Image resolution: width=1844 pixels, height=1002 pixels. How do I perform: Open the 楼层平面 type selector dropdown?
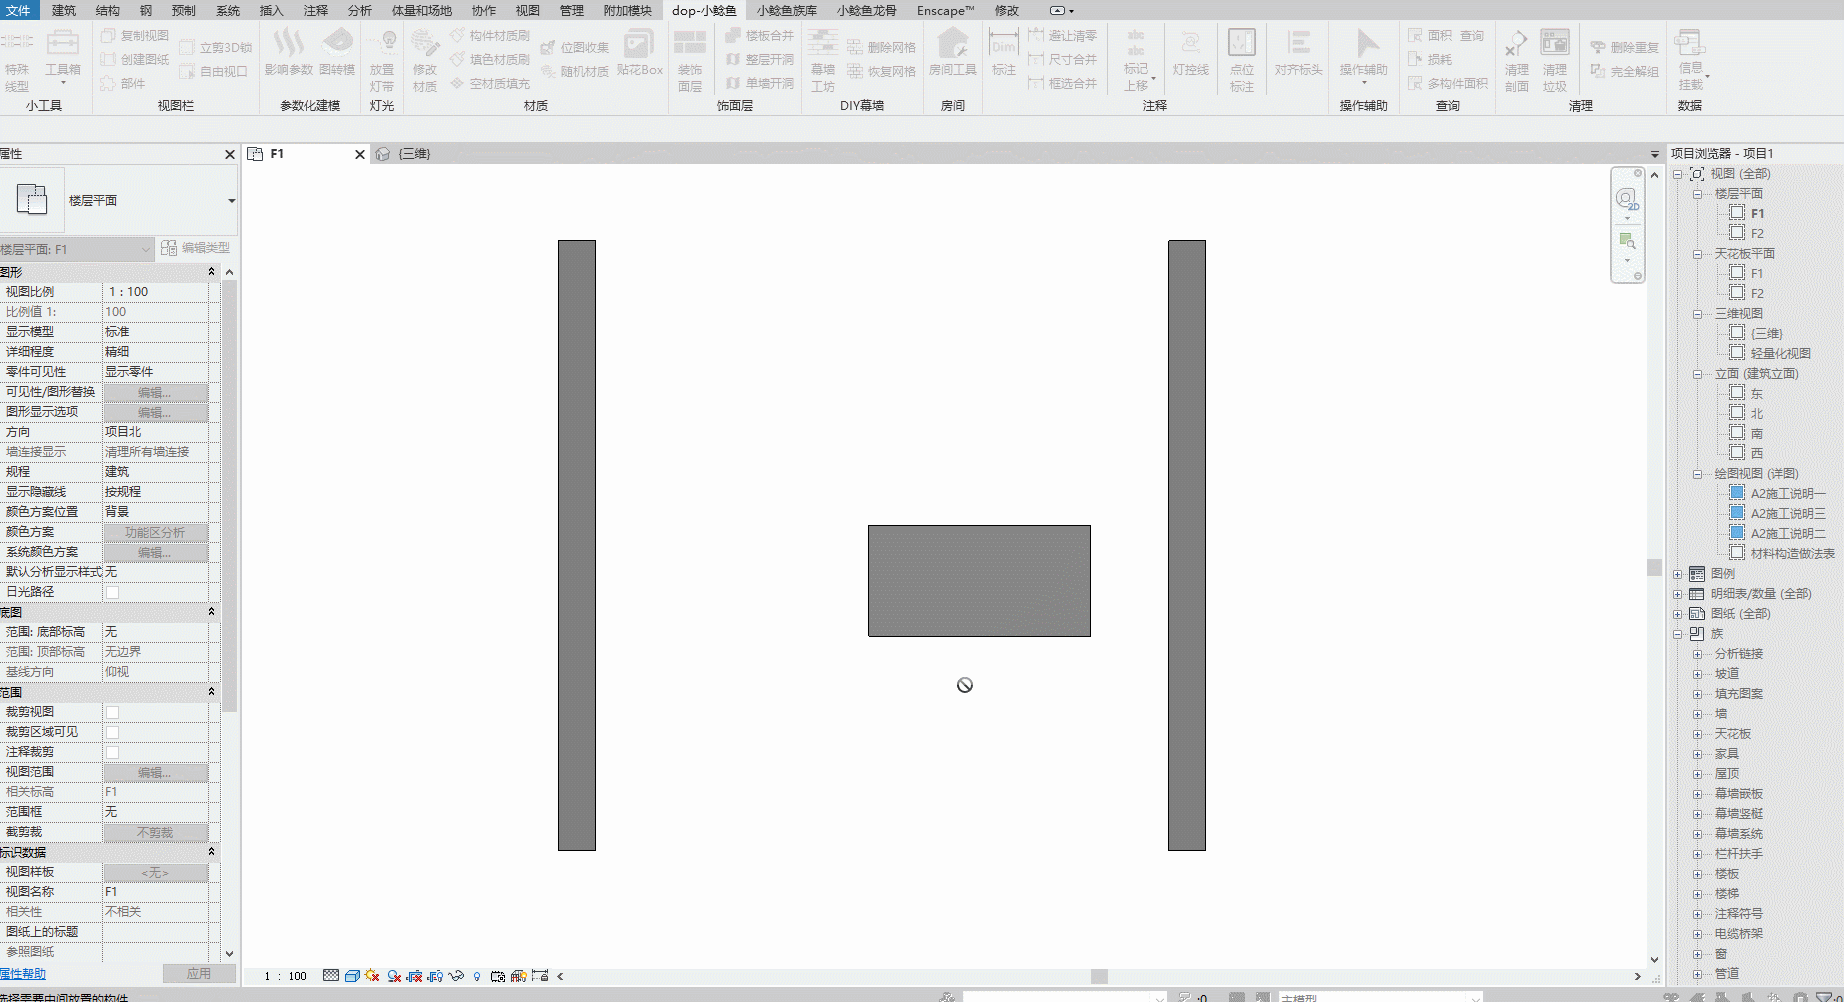(231, 201)
